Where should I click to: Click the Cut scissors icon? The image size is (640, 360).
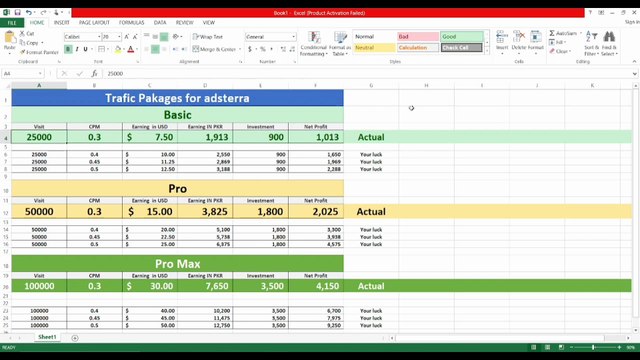(x=22, y=33)
